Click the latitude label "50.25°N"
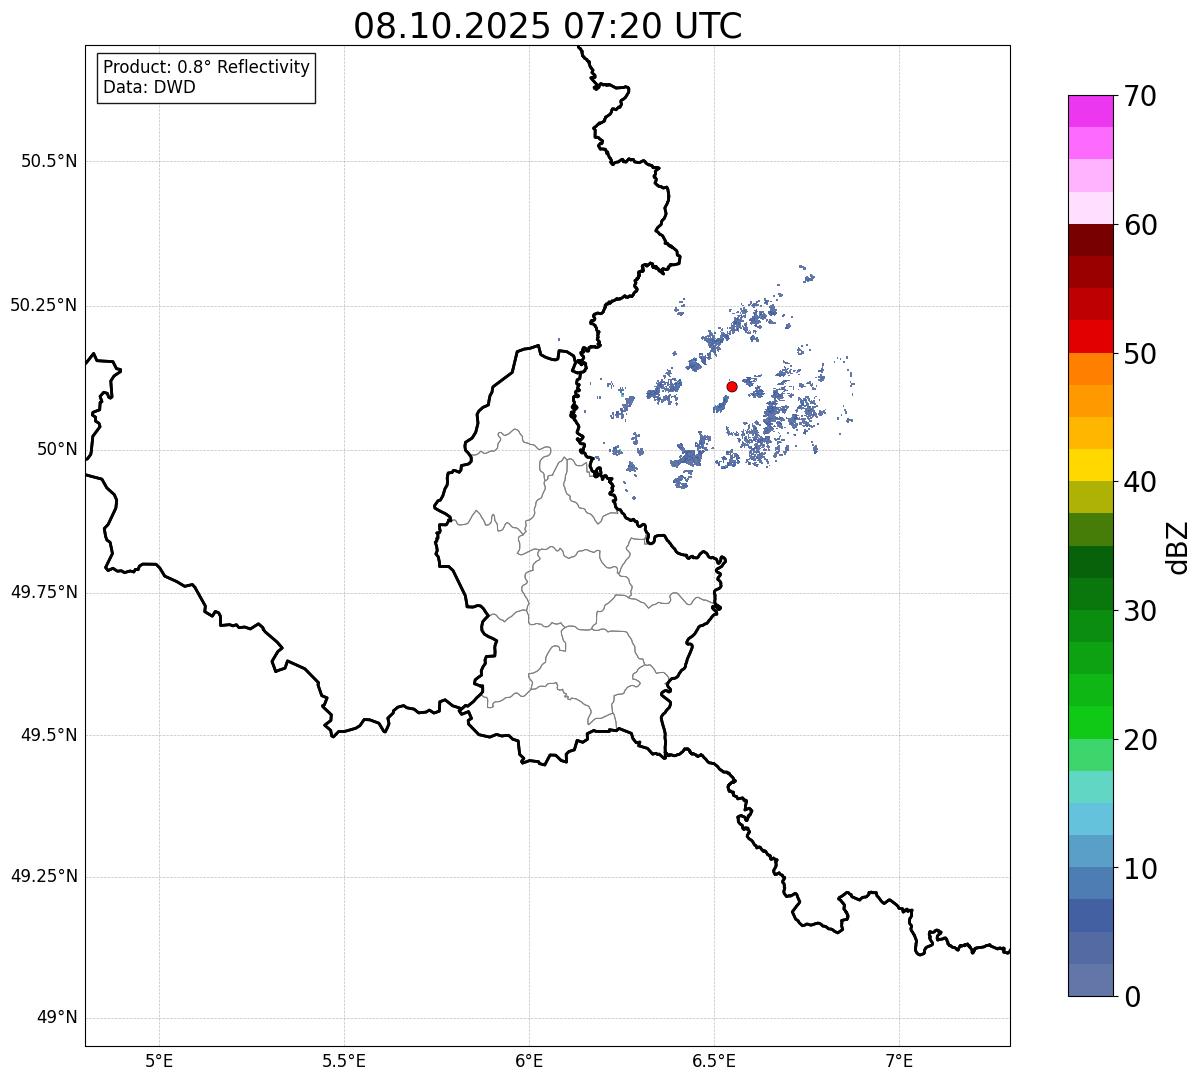The image size is (1202, 1081). [x=43, y=305]
